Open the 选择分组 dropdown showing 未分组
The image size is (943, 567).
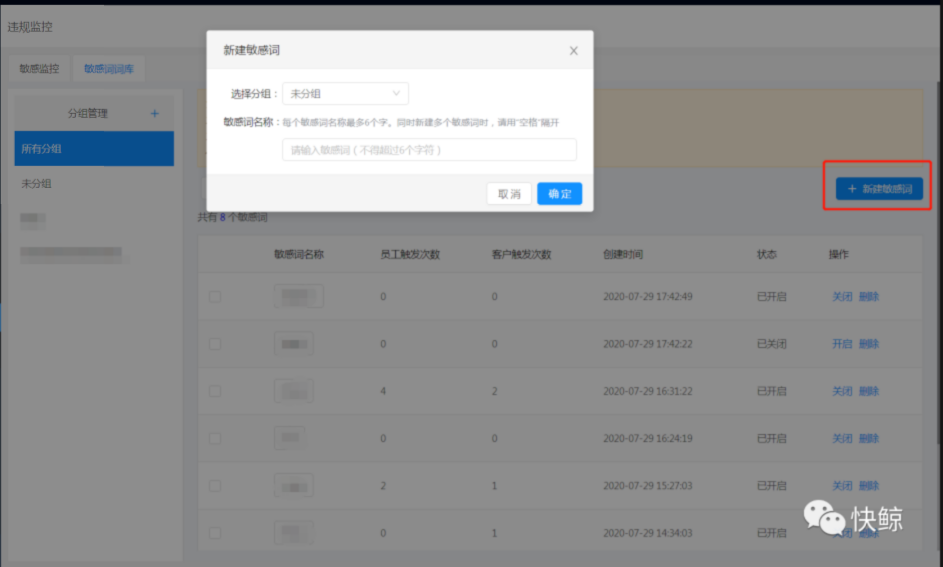[345, 94]
